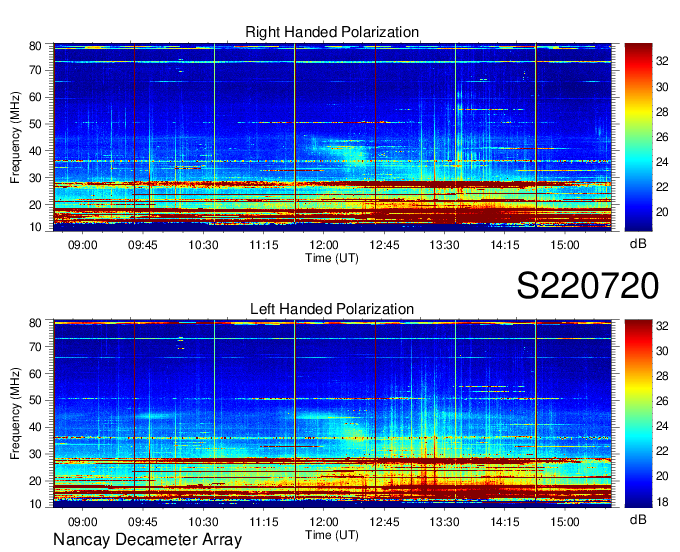Click the dB unit under Right Handed color bar

click(x=638, y=244)
